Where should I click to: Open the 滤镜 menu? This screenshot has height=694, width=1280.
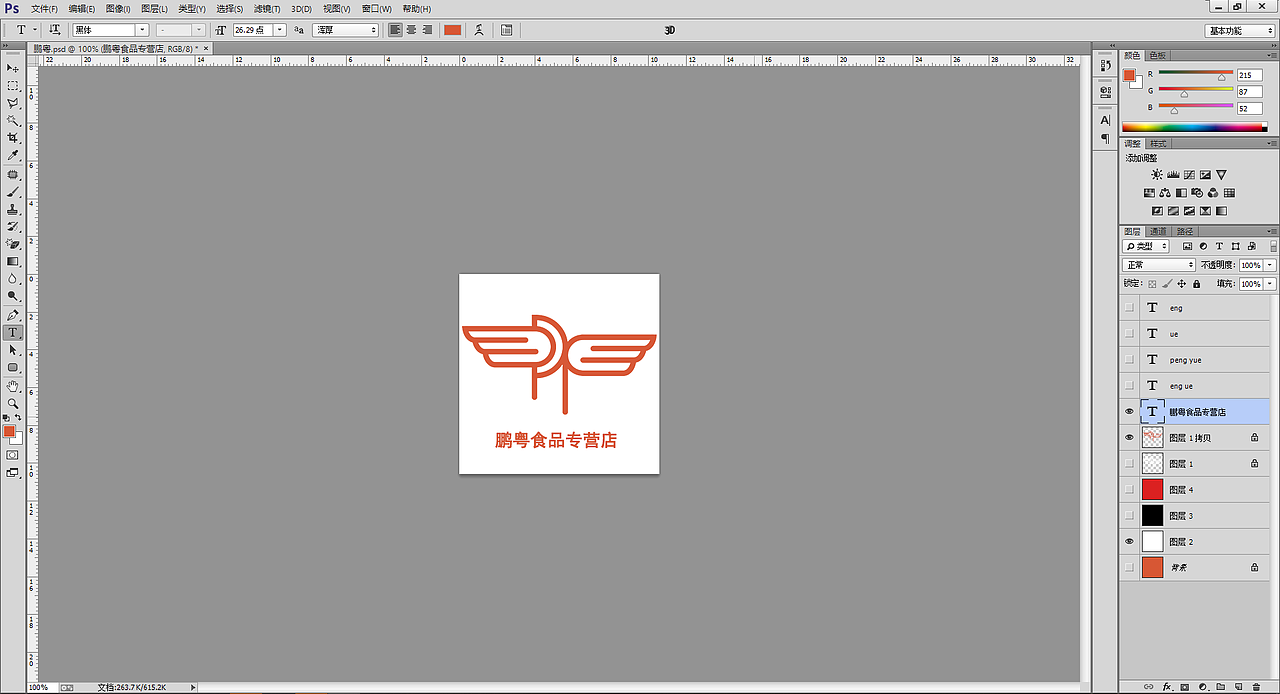[267, 8]
